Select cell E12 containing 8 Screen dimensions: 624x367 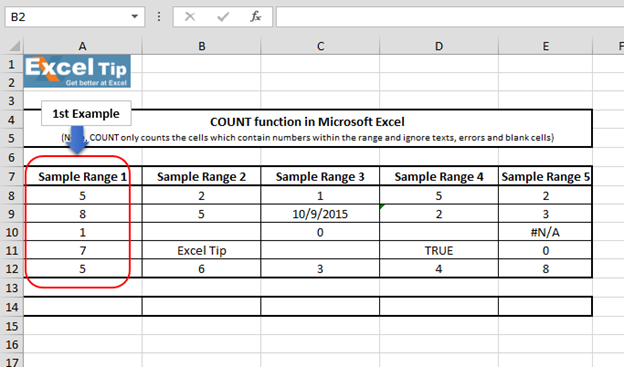[x=546, y=269]
